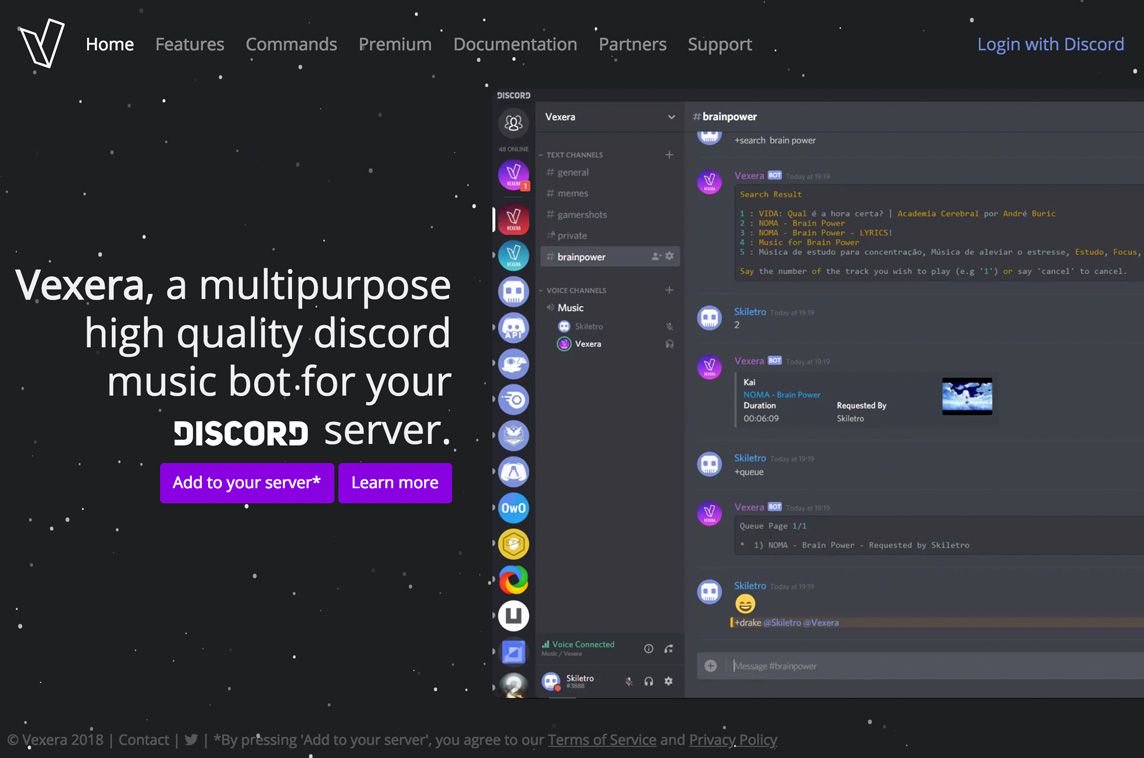This screenshot has height=758, width=1144.
Task: Collapse the VOICE CHANNELS category
Action: (x=543, y=290)
